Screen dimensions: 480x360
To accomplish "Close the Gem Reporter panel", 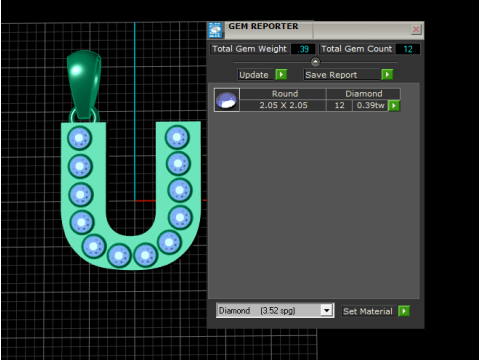I will click(x=416, y=30).
